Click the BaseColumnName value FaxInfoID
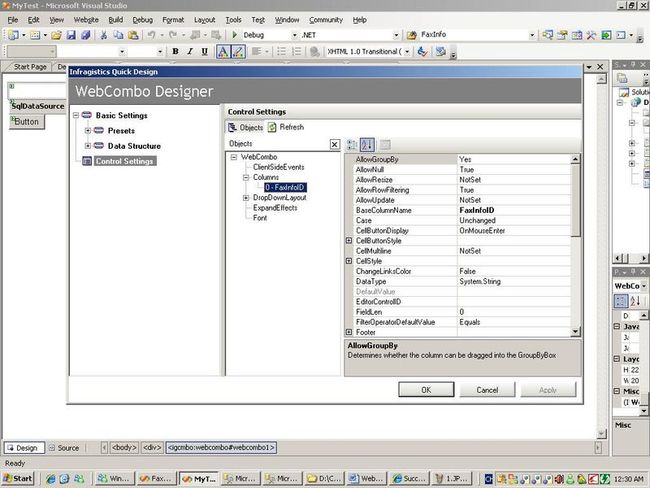650x488 pixels. (514, 210)
